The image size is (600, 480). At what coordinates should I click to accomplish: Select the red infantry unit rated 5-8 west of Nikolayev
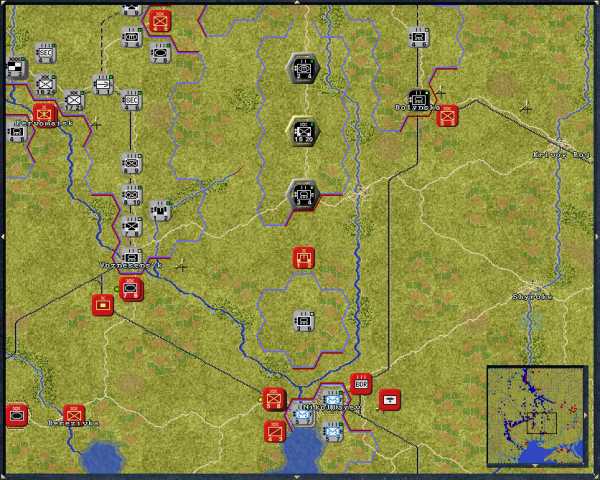(274, 399)
